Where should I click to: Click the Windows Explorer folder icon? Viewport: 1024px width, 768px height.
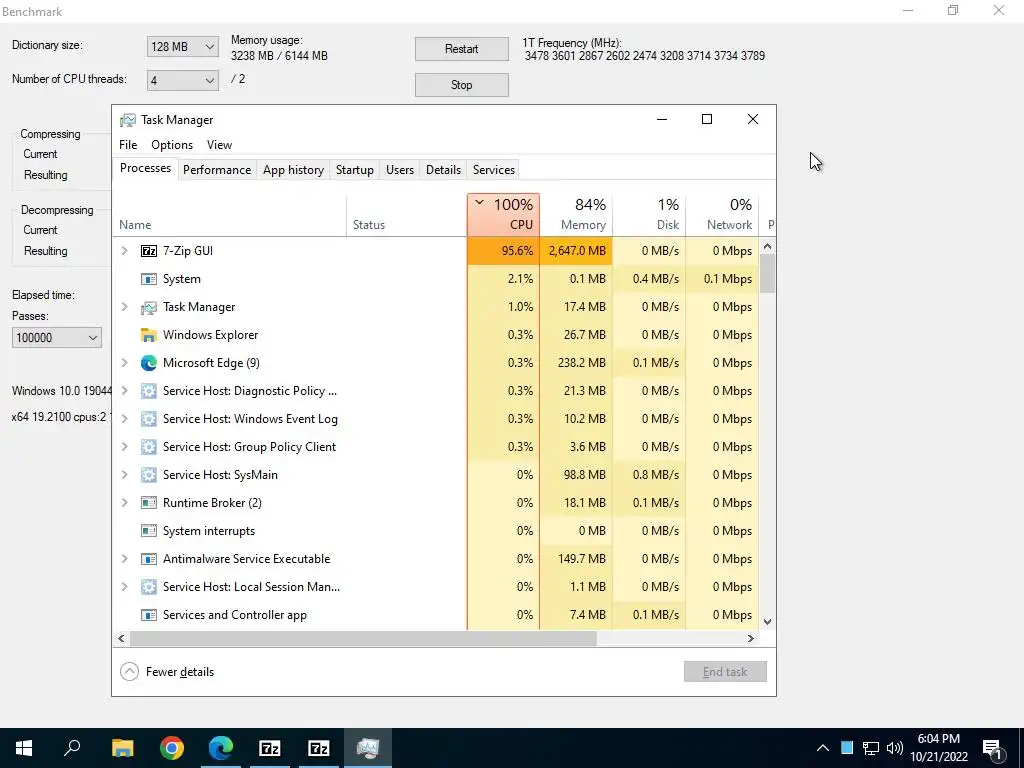149,335
